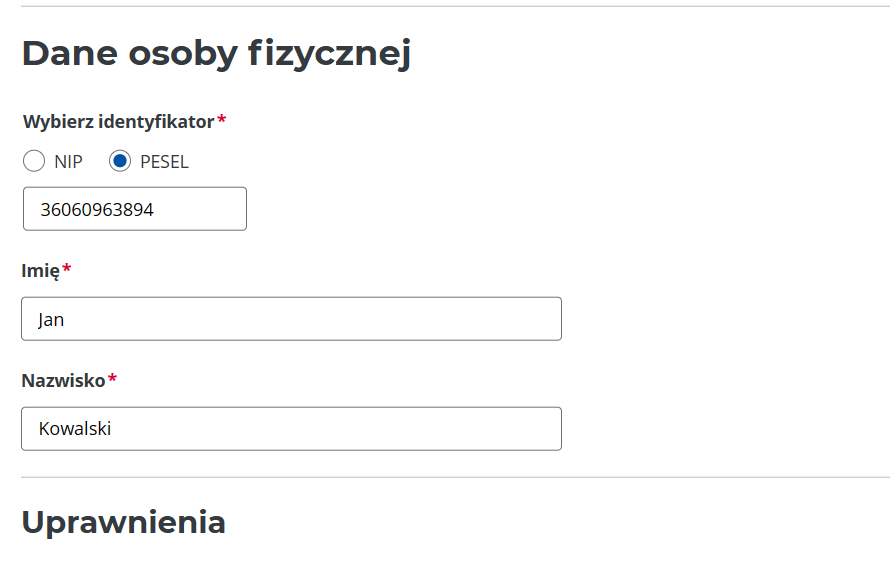Place cursor on the name 'Jan'
This screenshot has width=890, height=561.
tap(51, 320)
